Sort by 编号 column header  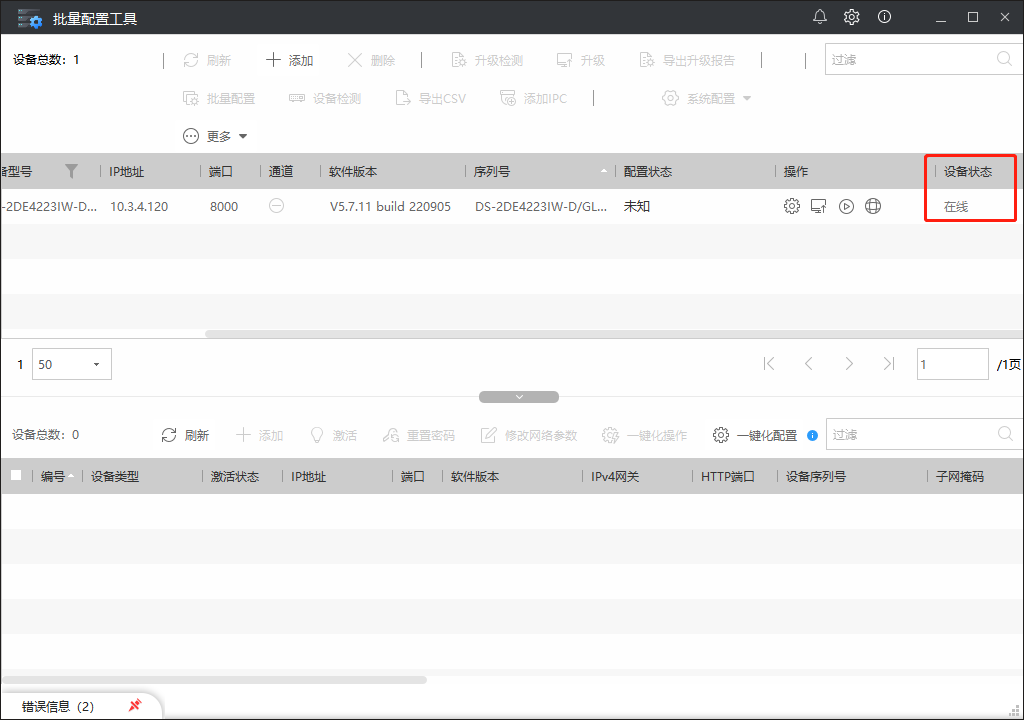click(53, 476)
